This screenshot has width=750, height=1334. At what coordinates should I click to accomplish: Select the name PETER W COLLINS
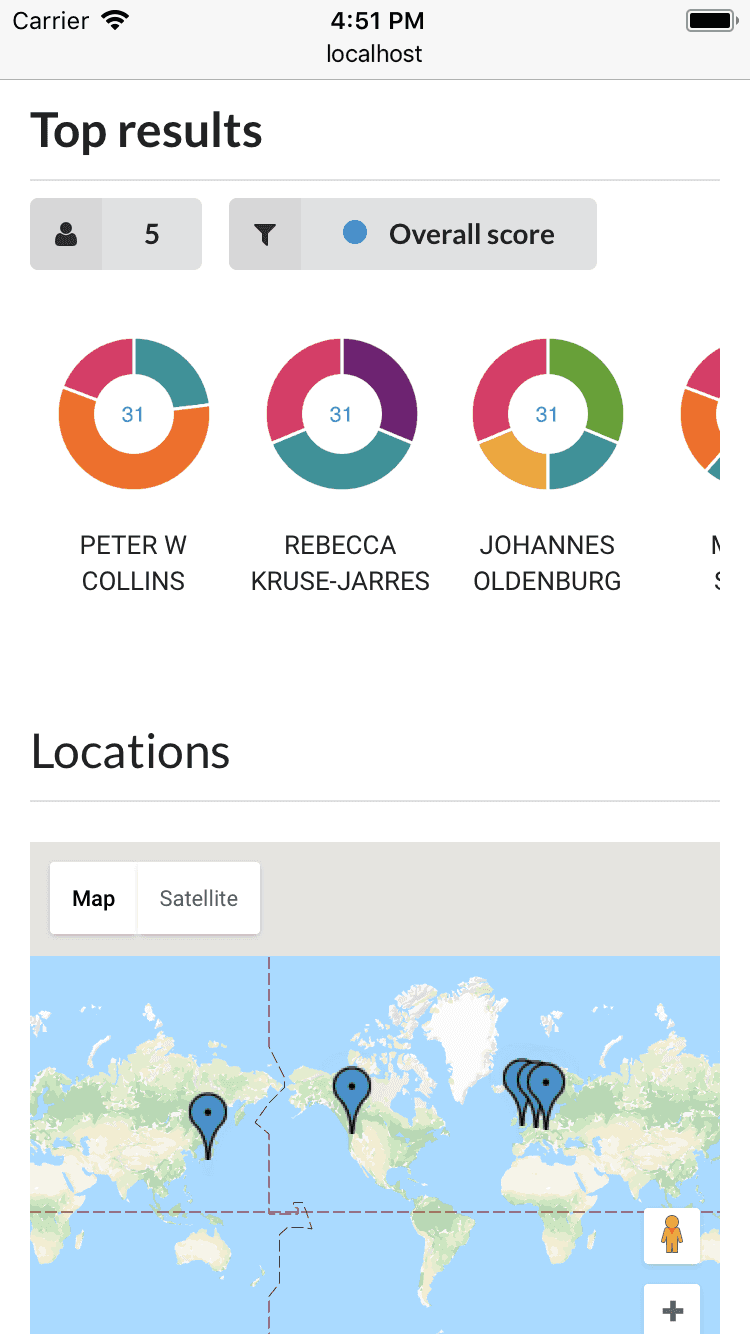(x=134, y=563)
